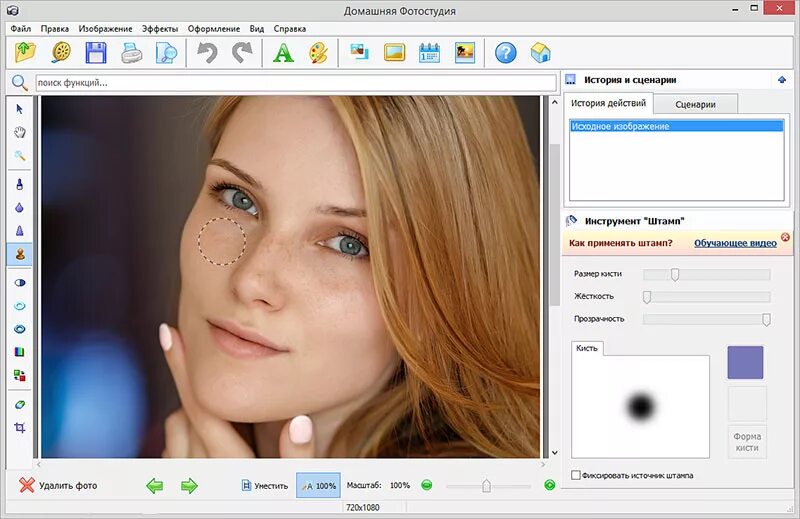Open the Правка menu

tap(55, 29)
